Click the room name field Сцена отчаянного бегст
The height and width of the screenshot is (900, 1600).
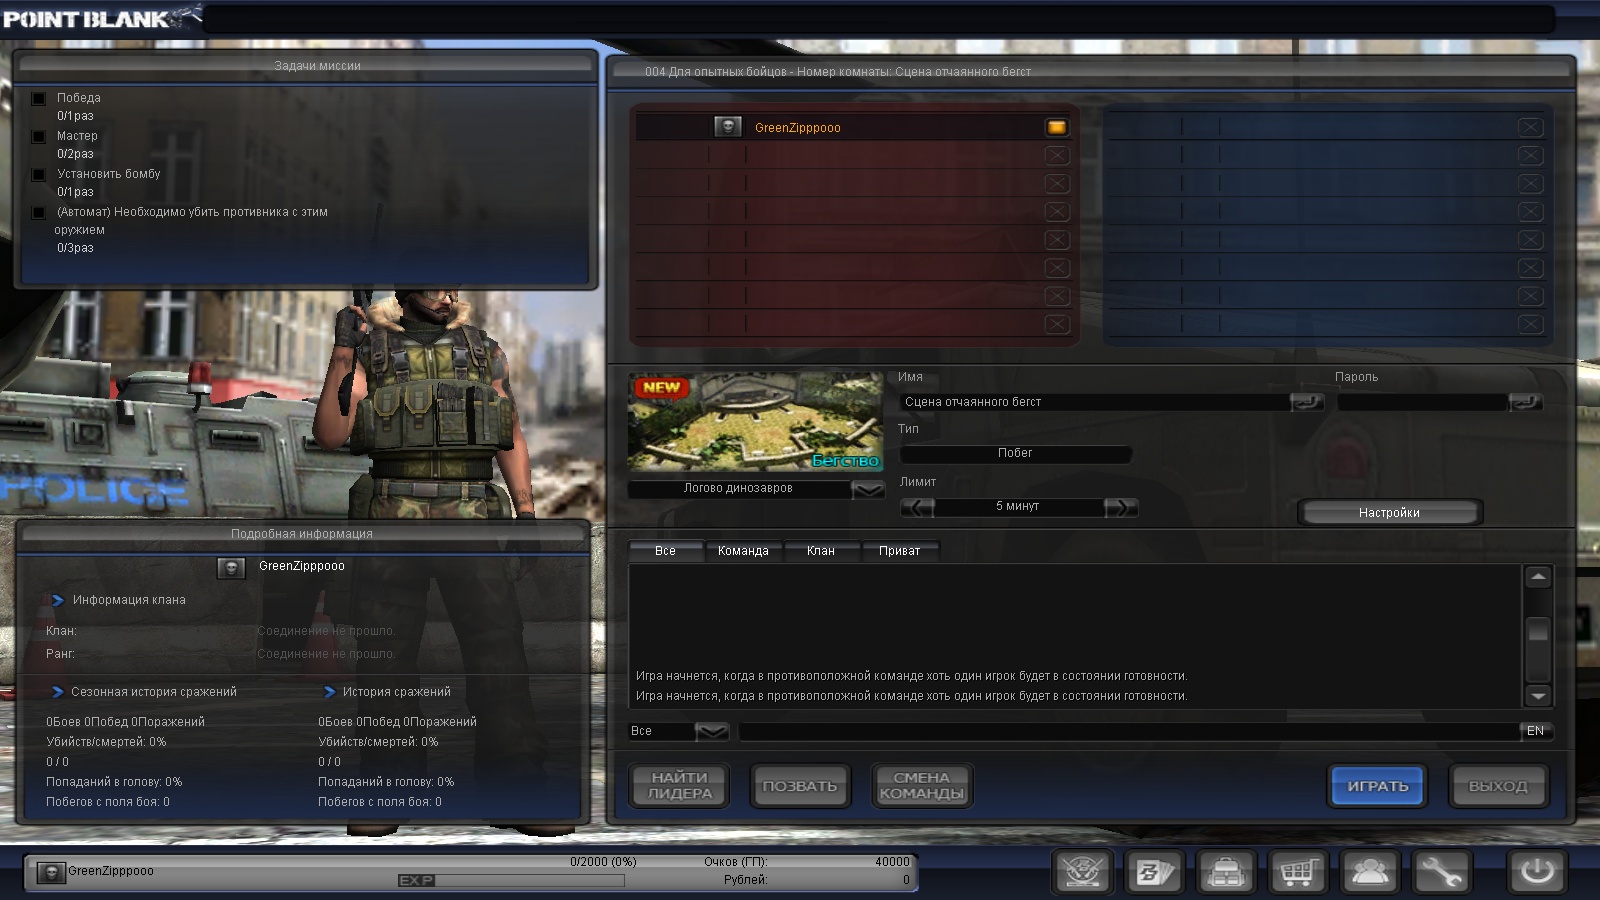1095,402
